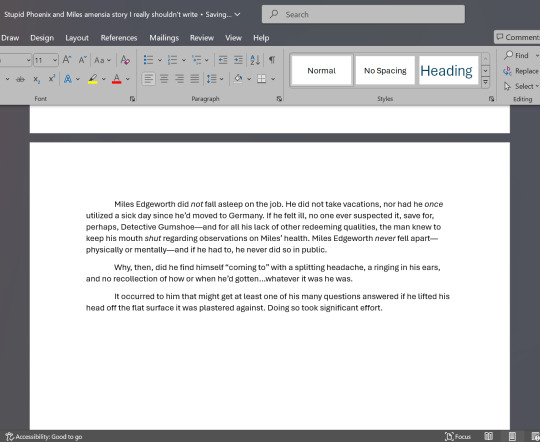Open line and paragraph spacing options

[211, 79]
